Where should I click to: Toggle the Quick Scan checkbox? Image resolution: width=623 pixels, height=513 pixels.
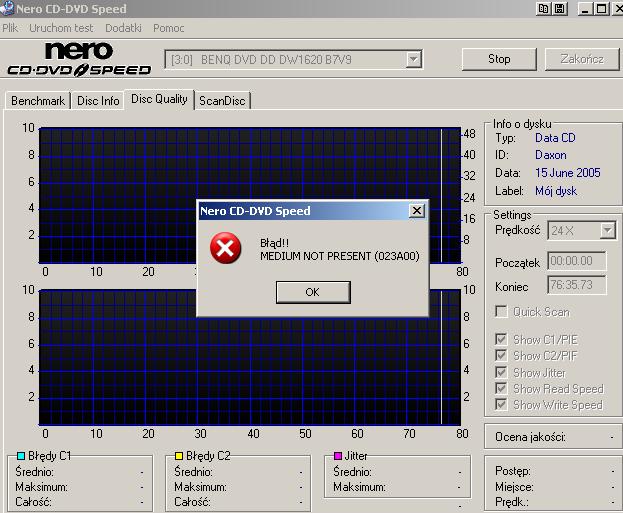501,312
